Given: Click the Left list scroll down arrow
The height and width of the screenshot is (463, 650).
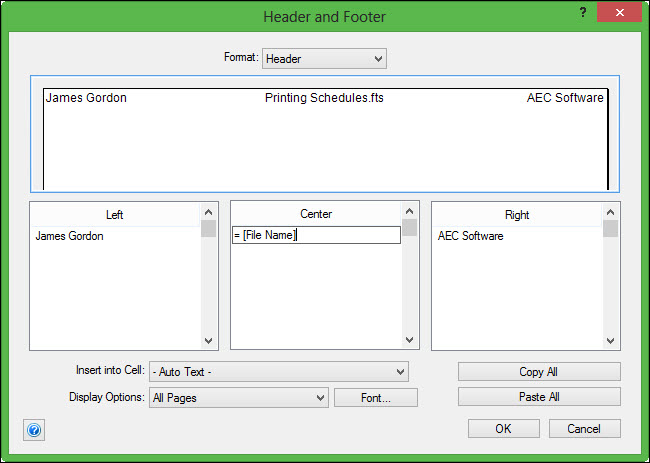Looking at the screenshot, I should pyautogui.click(x=208, y=340).
